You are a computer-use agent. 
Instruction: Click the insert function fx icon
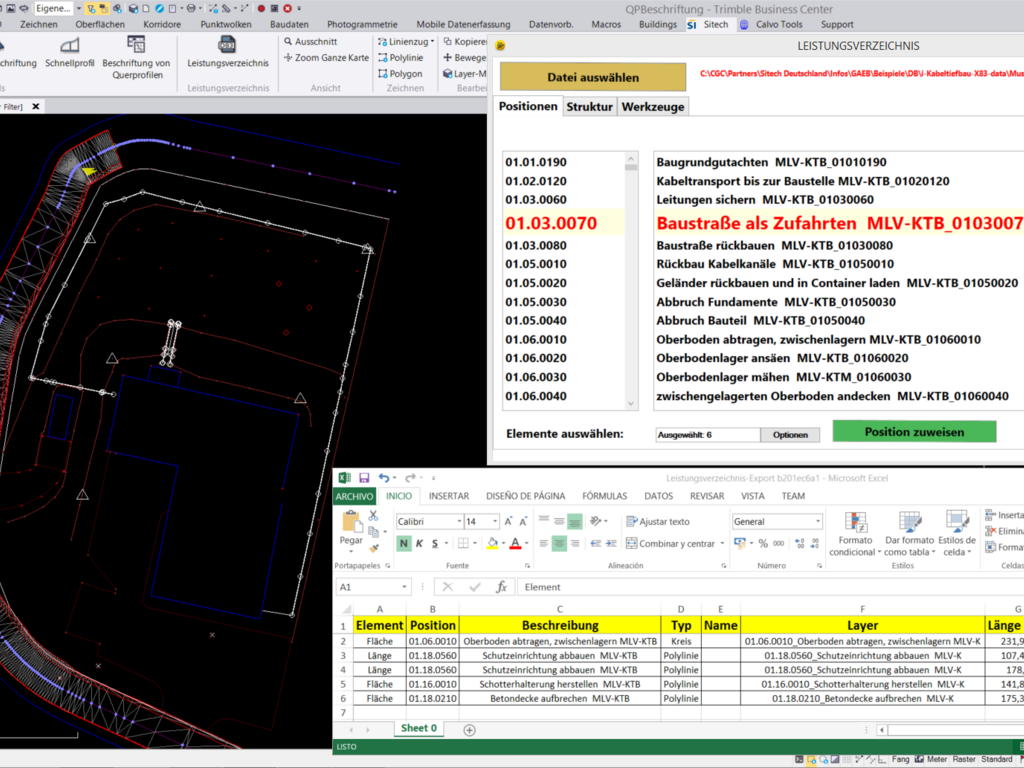pyautogui.click(x=502, y=587)
